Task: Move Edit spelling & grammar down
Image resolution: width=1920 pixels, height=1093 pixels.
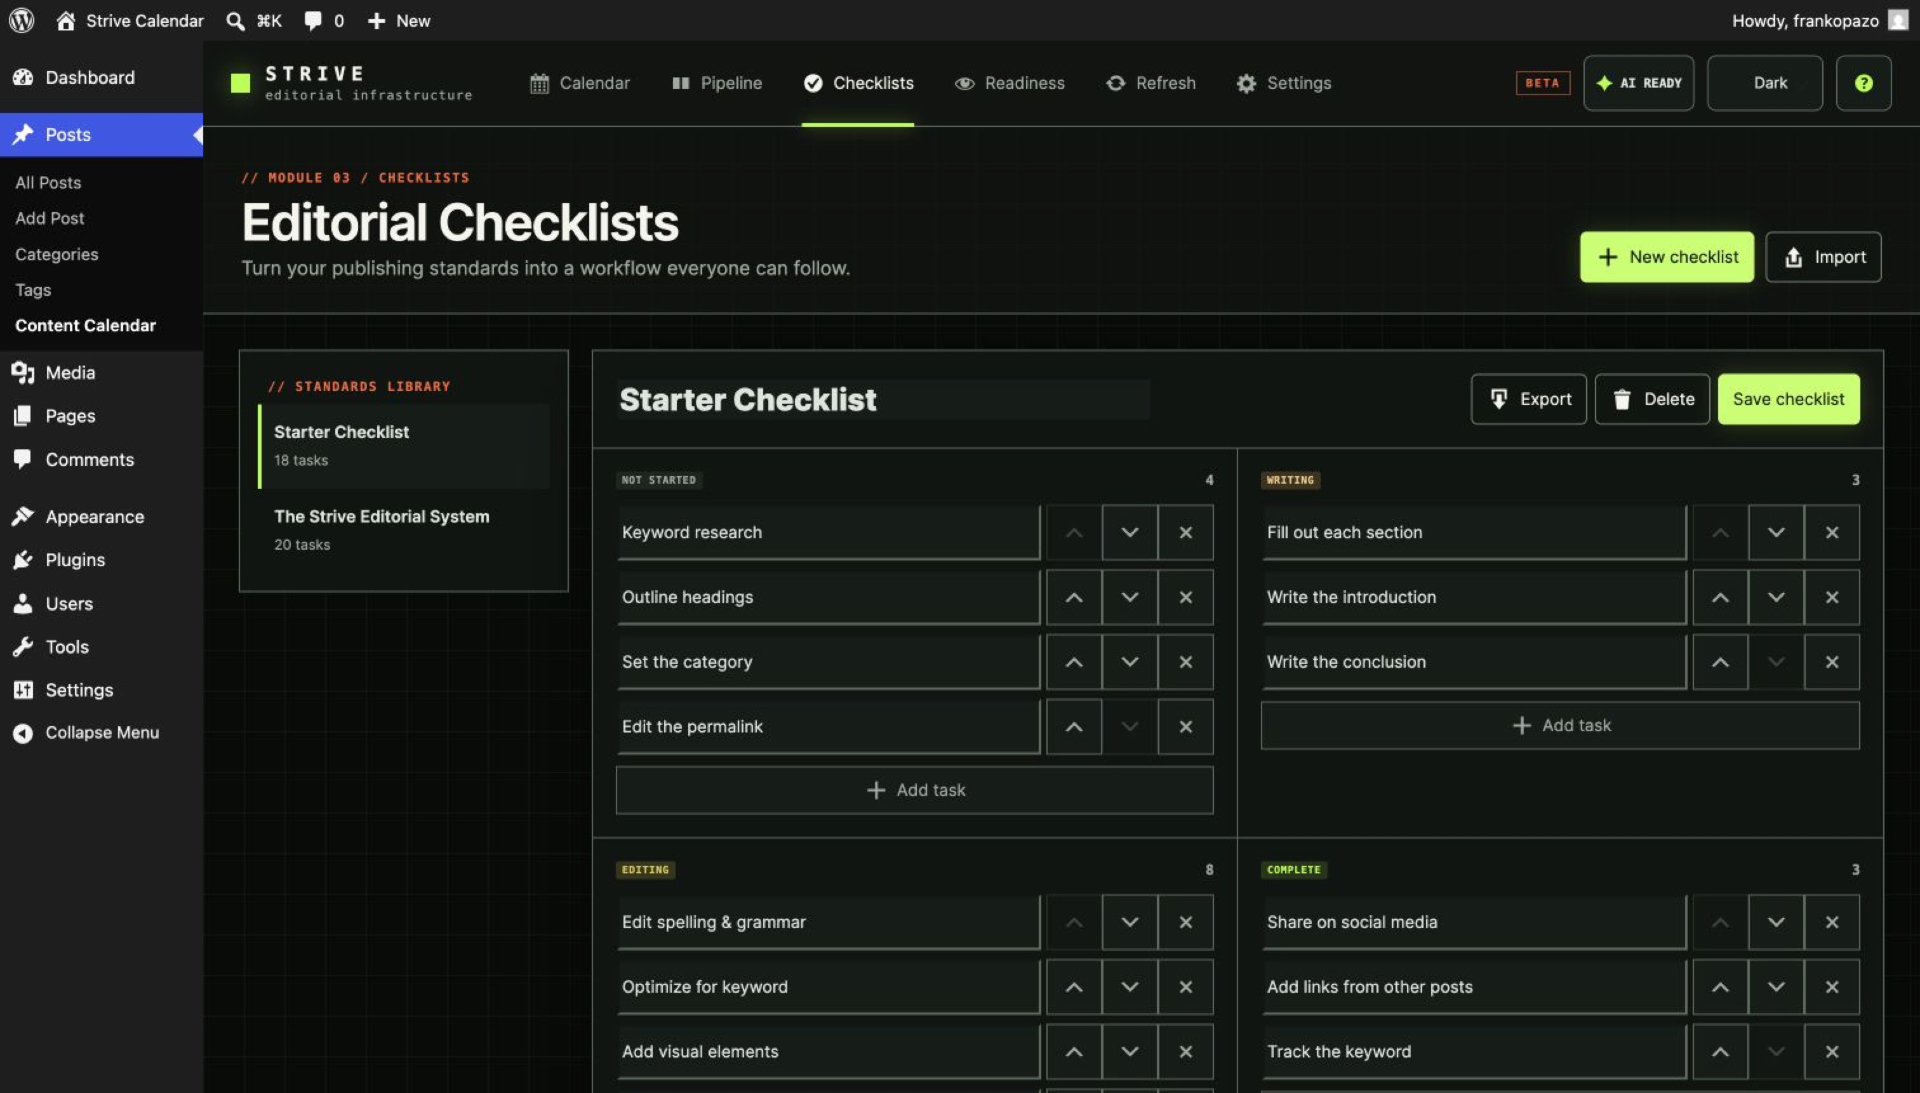Action: click(1130, 922)
